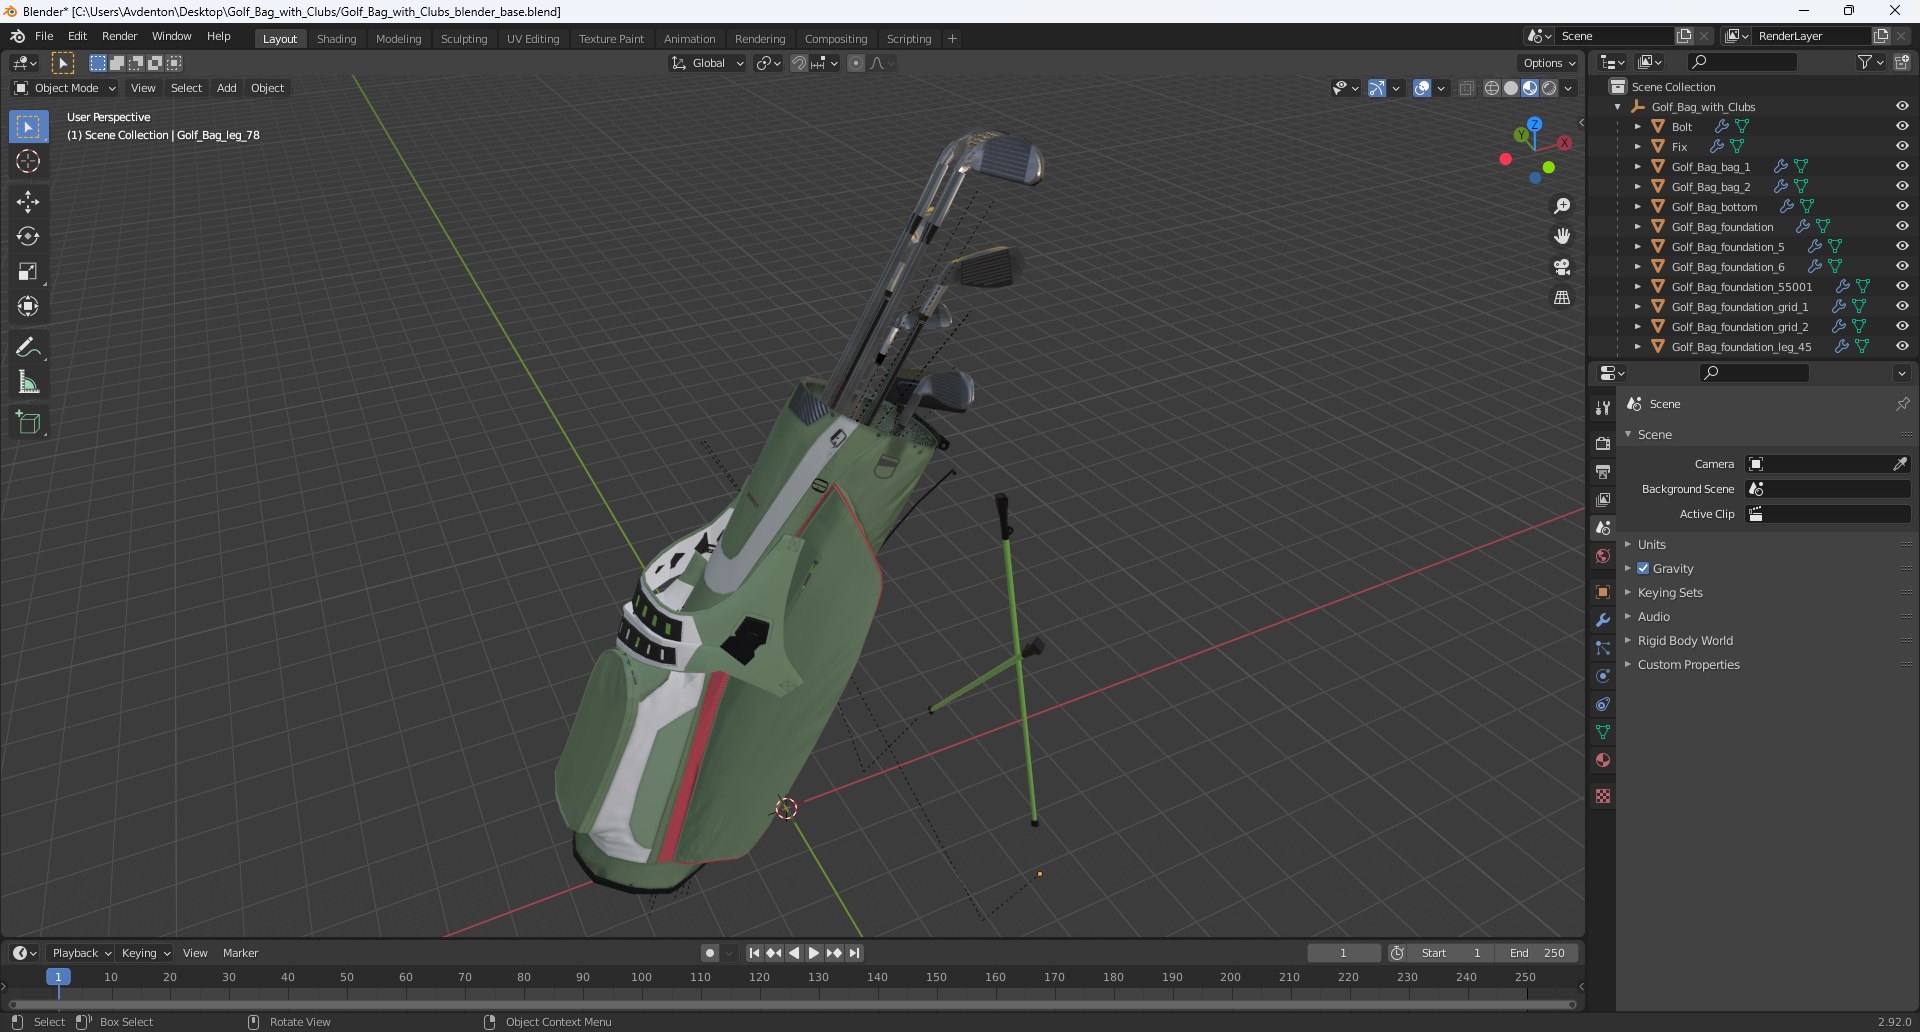1920x1032 pixels.
Task: Open Texture properties checker icon
Action: (x=1603, y=796)
